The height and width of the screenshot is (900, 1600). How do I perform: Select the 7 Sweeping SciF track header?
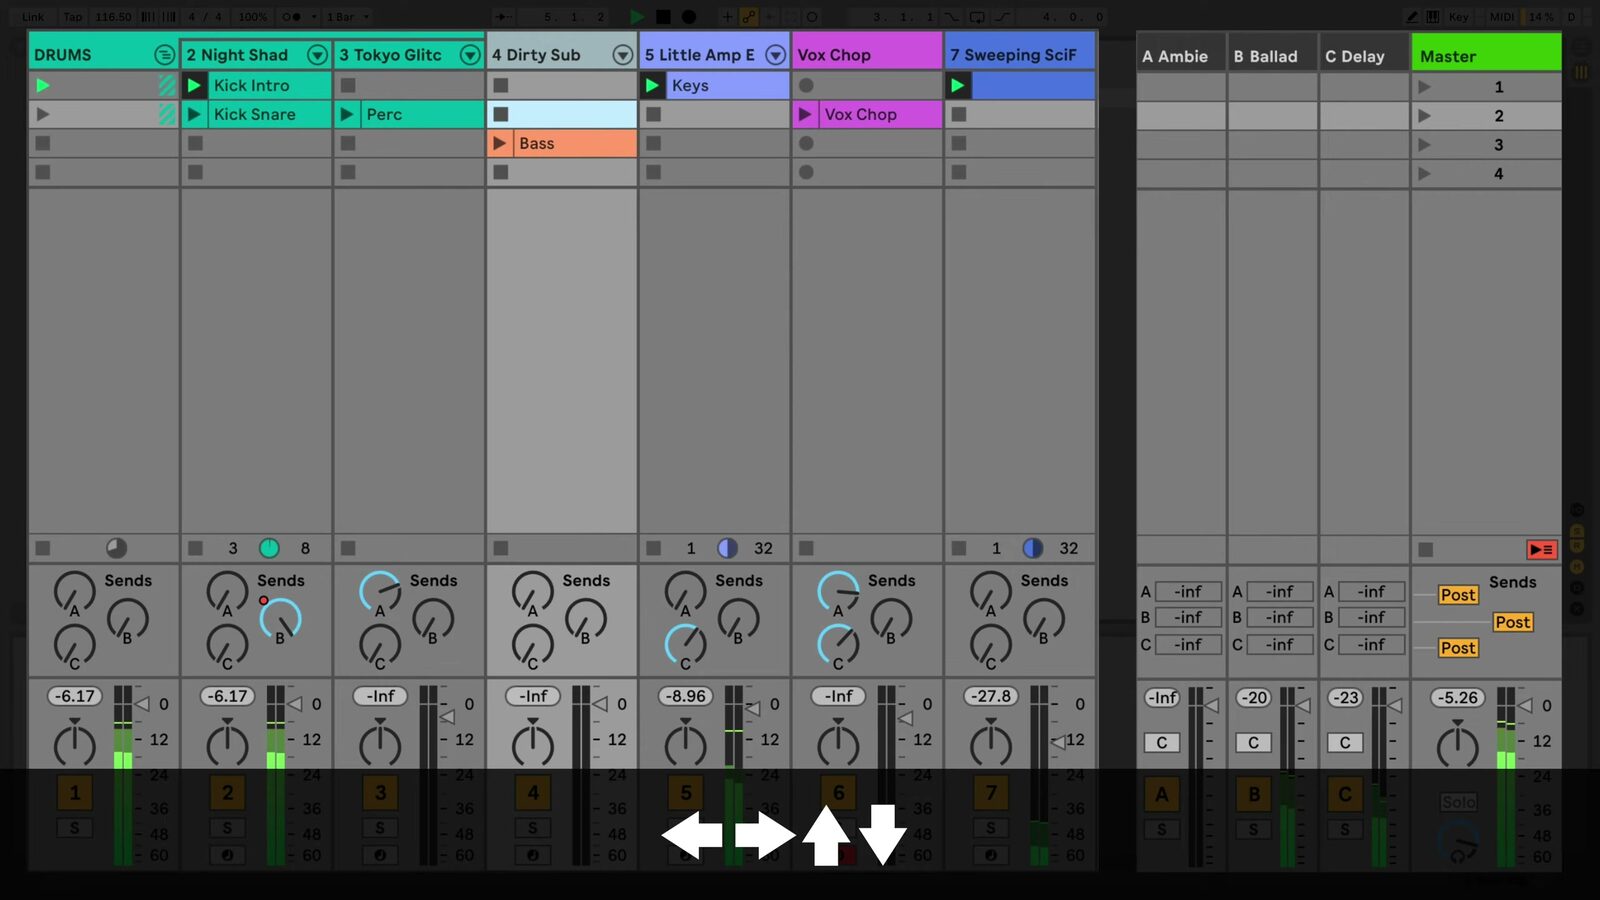(1020, 55)
